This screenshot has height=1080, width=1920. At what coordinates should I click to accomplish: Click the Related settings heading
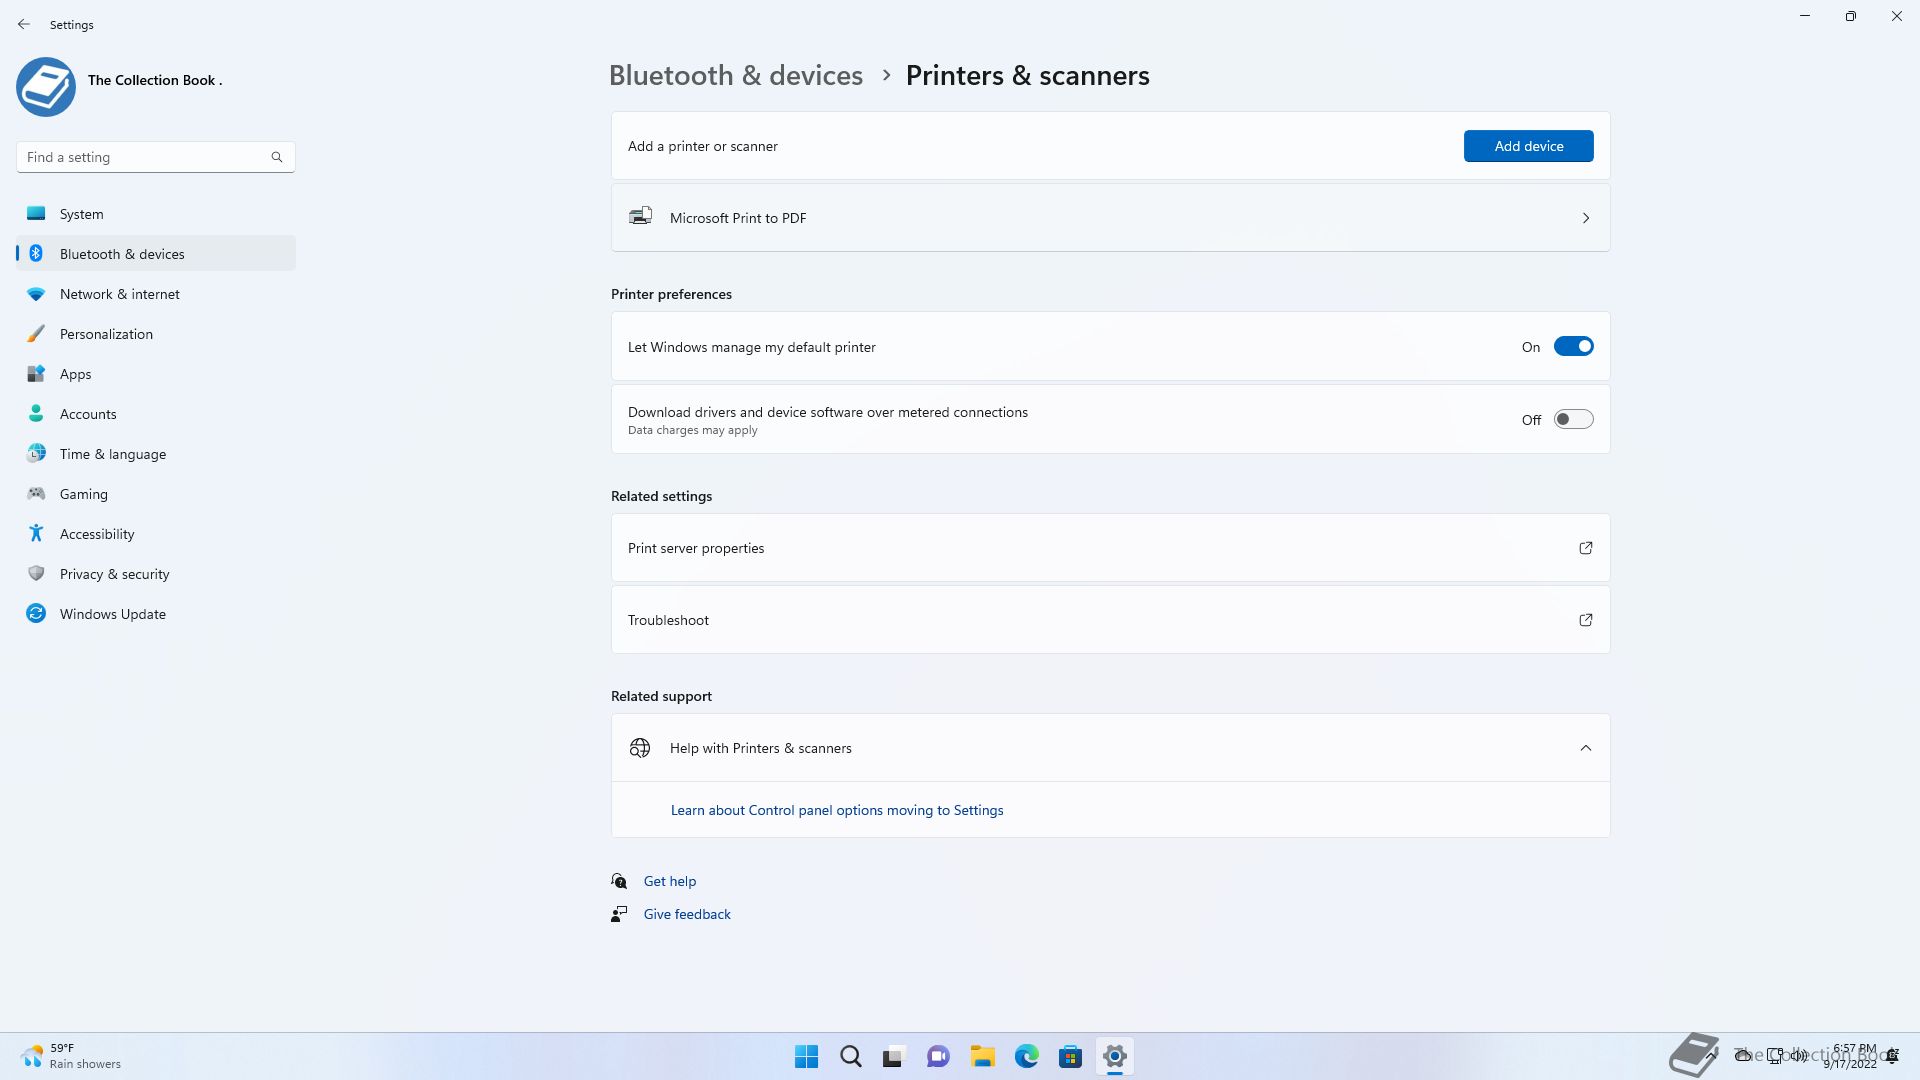pos(661,496)
